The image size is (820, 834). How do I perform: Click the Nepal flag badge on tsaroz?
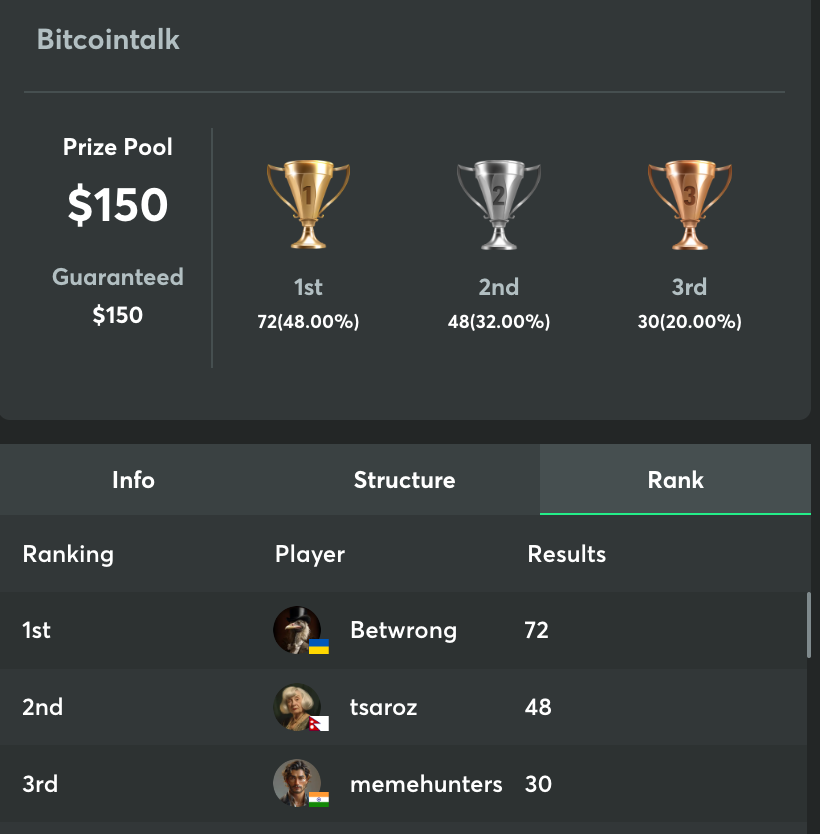click(319, 723)
